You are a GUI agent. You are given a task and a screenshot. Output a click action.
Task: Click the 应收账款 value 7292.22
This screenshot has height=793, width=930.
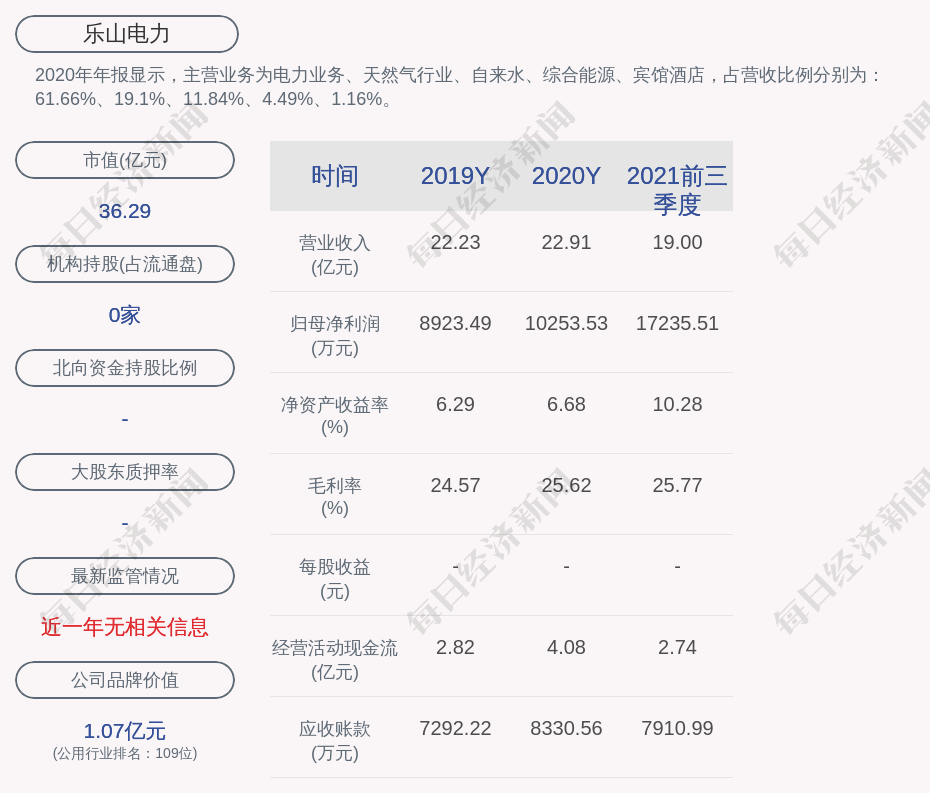click(455, 728)
